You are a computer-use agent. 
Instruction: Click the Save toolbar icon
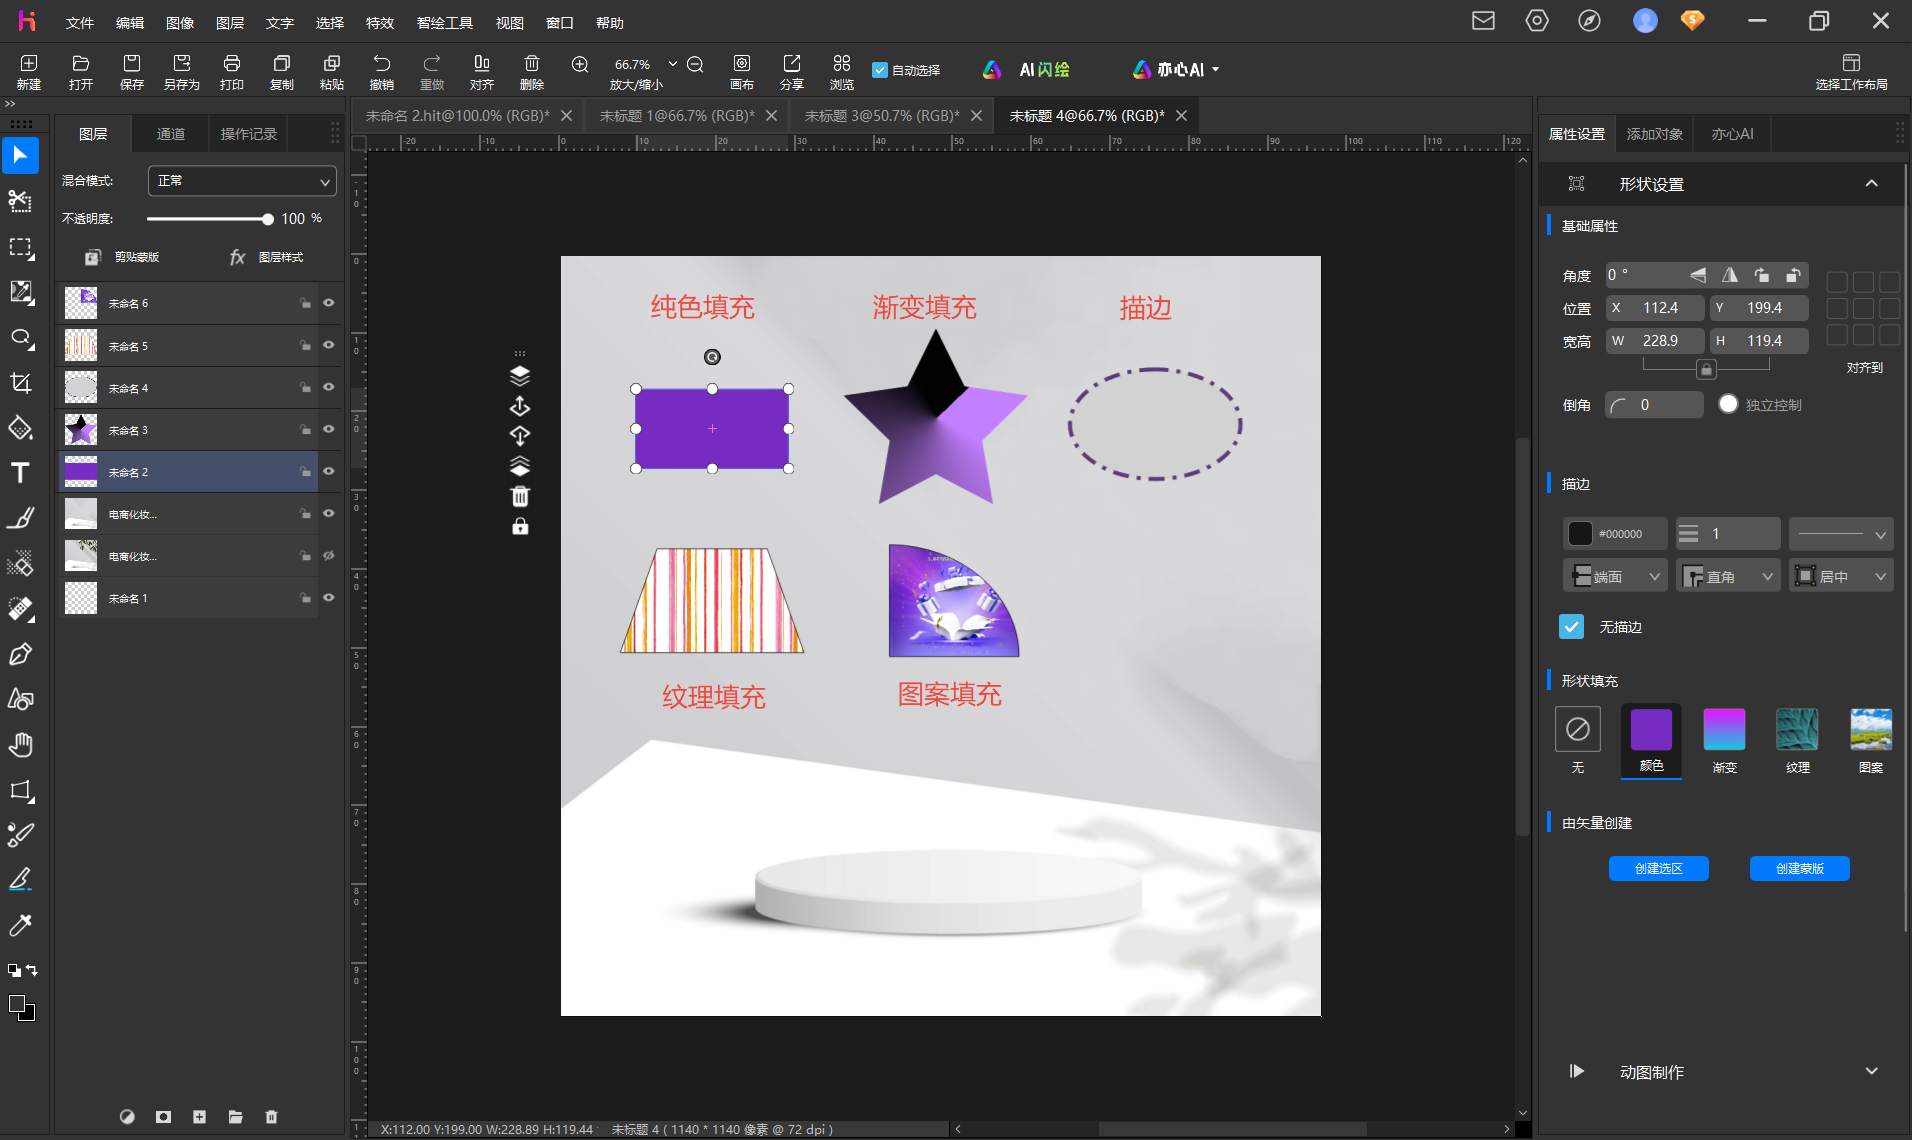[x=132, y=72]
